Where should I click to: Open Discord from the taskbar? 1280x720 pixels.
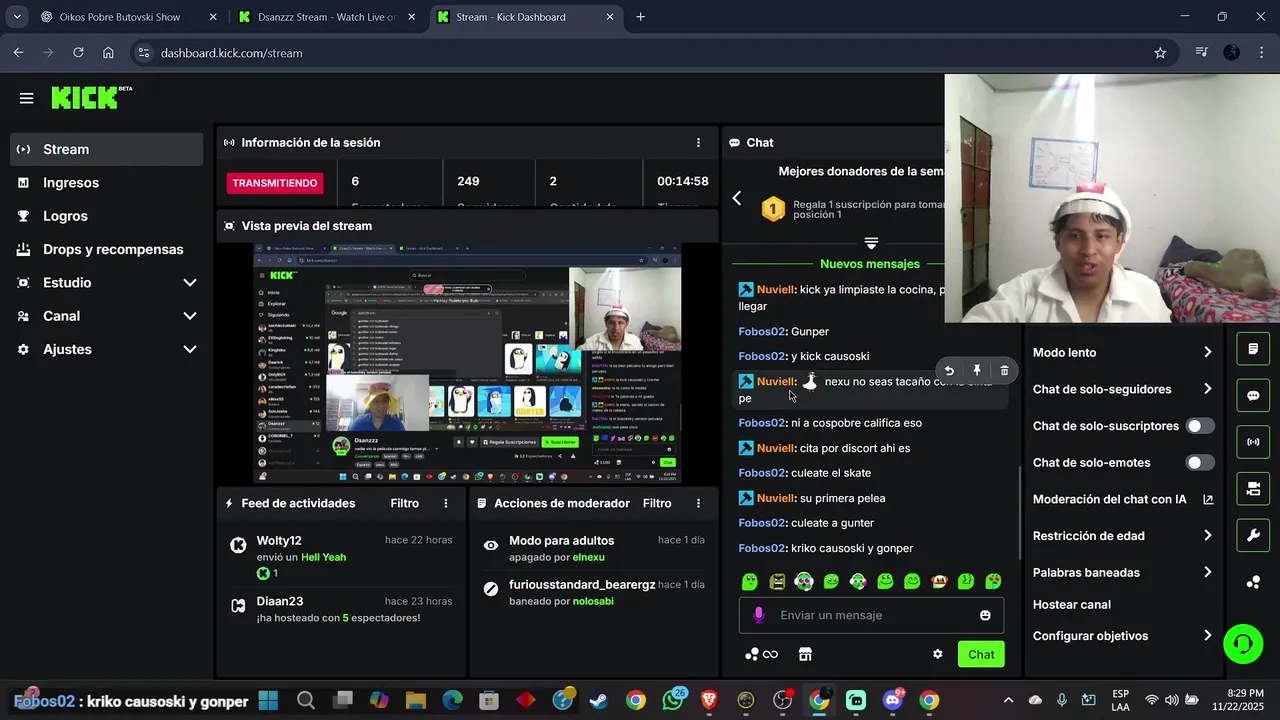click(x=893, y=700)
